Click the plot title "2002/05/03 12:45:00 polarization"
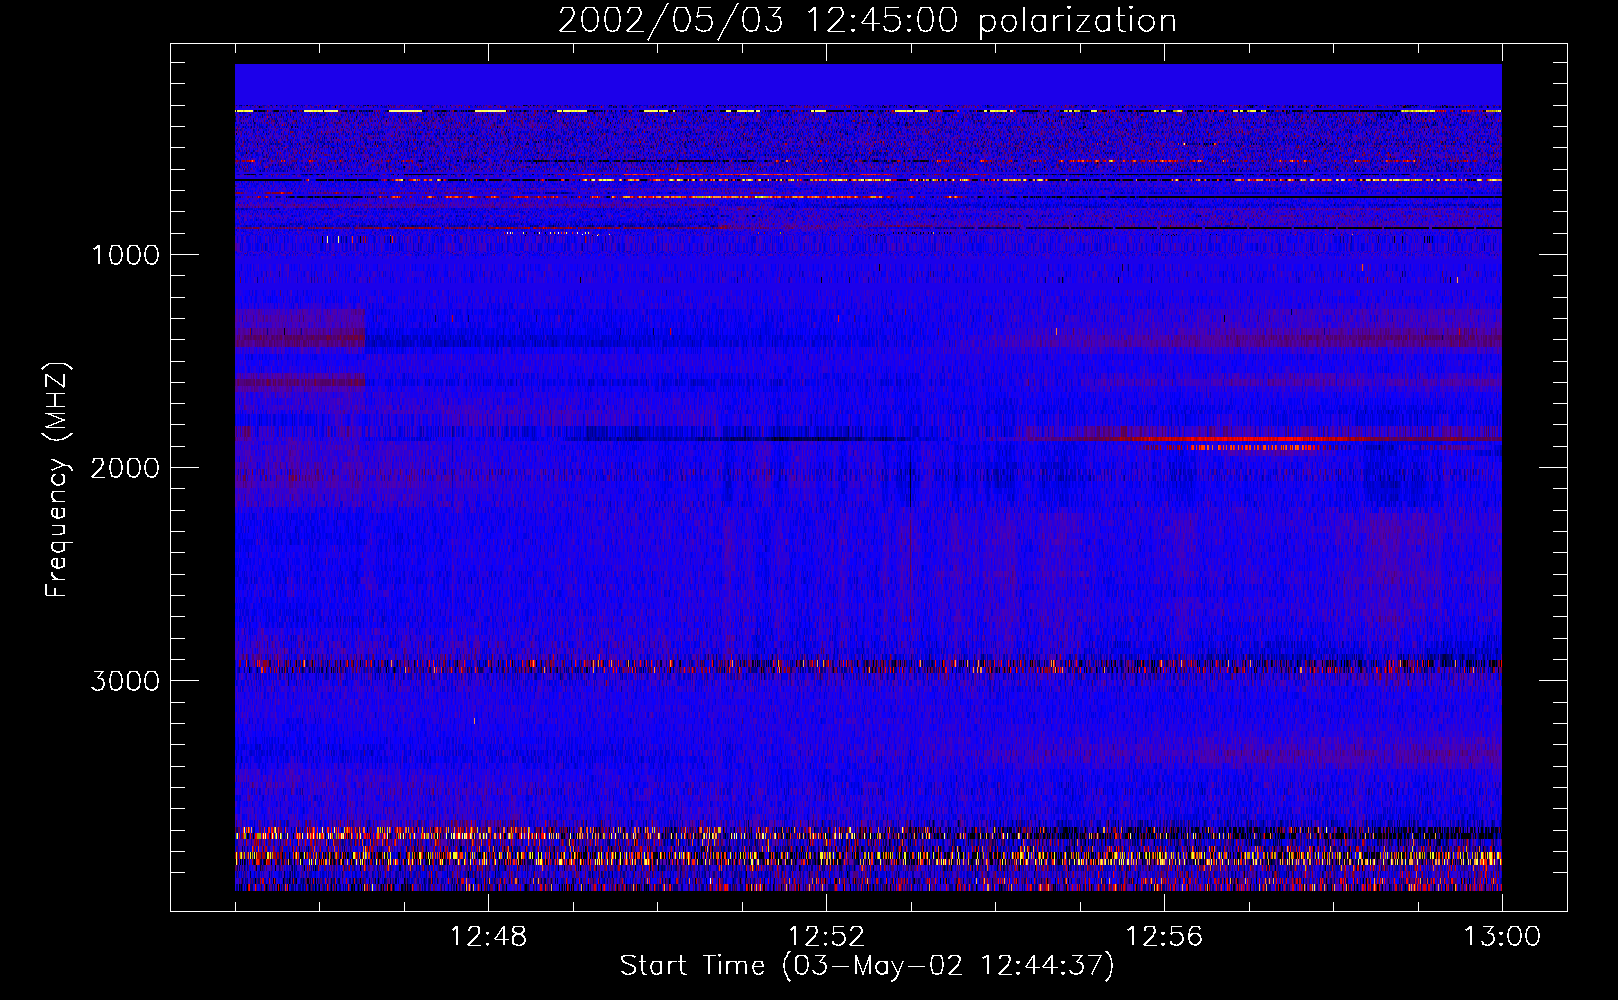The width and height of the screenshot is (1618, 1000). [x=867, y=20]
